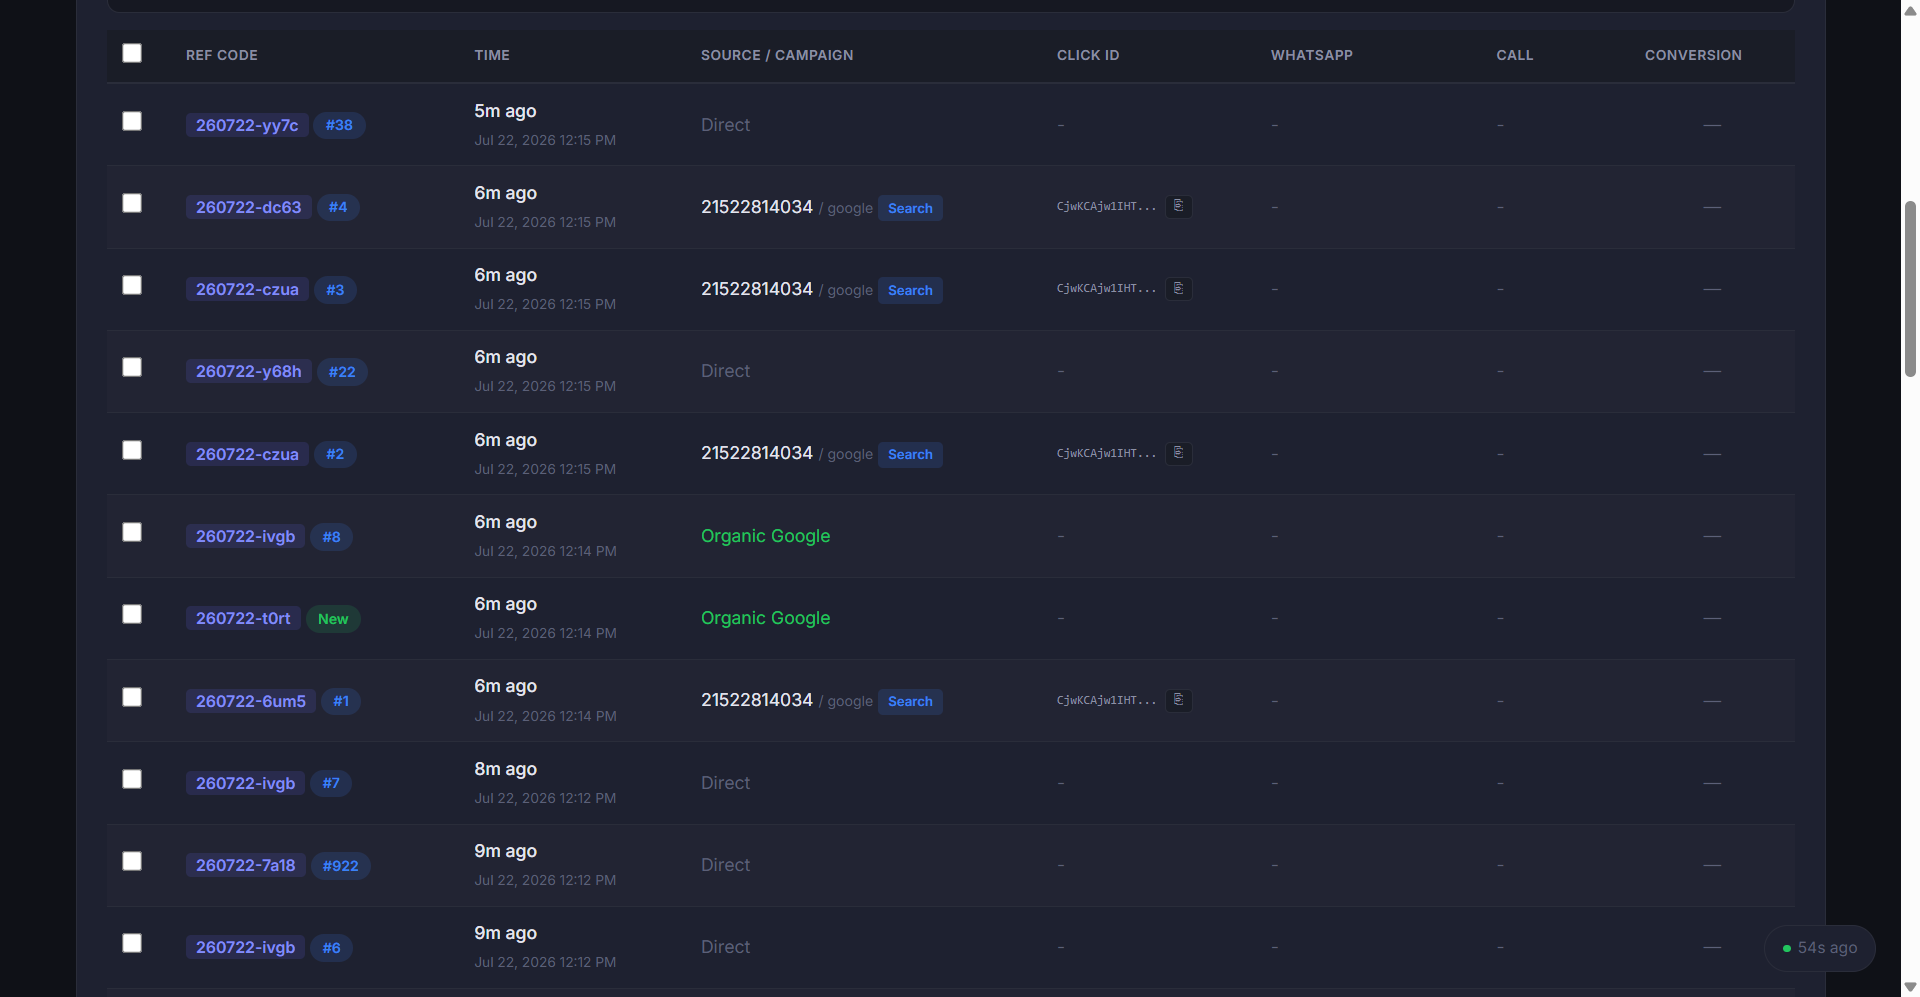Screen dimensions: 1920x997
Task: Open ref code 260722-yy7c
Action: click(x=247, y=125)
